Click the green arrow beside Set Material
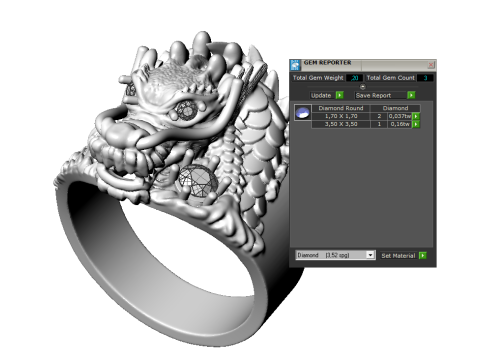The height and width of the screenshot is (360, 480). (x=423, y=256)
